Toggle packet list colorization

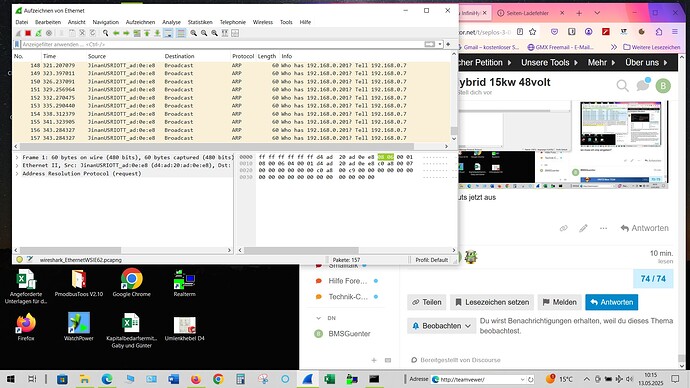pyautogui.click(x=180, y=33)
